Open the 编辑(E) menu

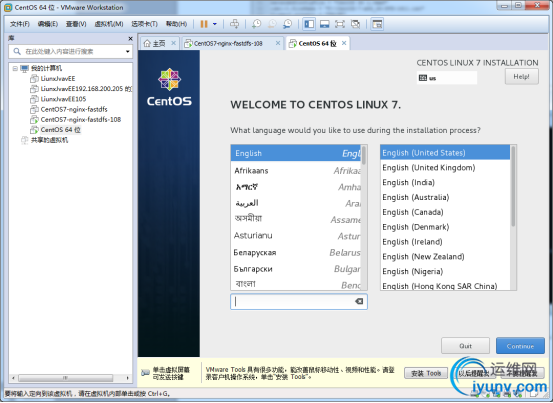point(48,24)
